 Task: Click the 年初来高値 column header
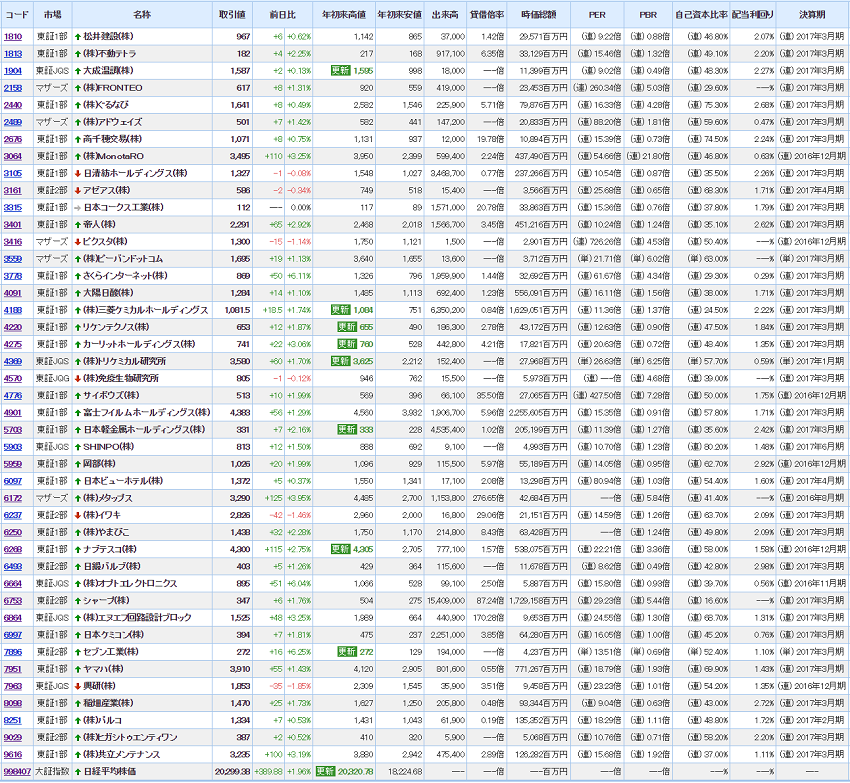(344, 15)
